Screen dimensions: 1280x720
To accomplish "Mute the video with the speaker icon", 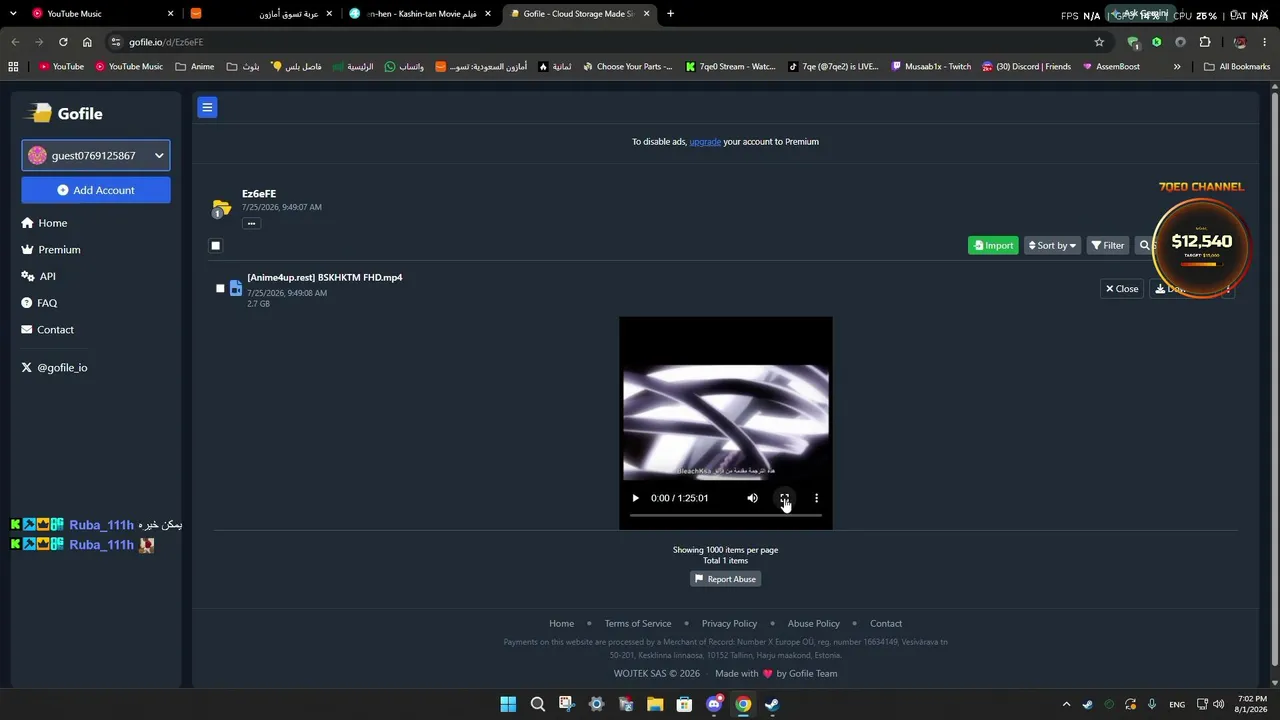I will [752, 498].
